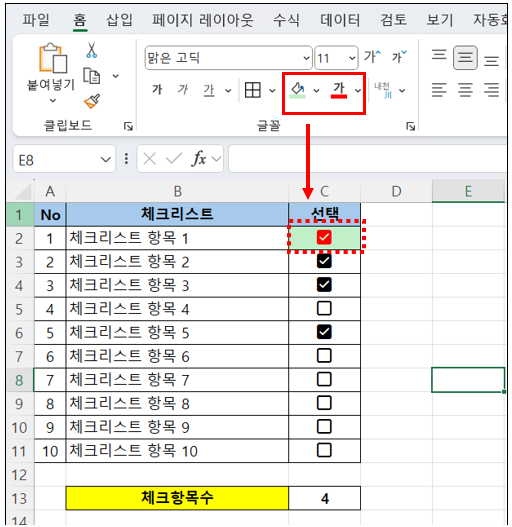512x527 pixels.
Task: Click the select-all corner triangle
Action: pyautogui.click(x=23, y=192)
